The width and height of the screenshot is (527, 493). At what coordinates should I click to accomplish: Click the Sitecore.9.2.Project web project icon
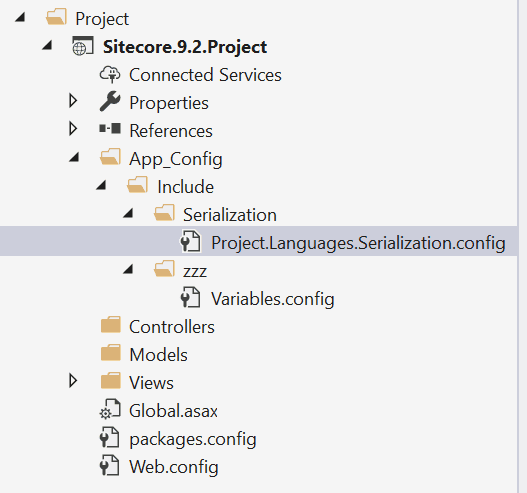(83, 46)
